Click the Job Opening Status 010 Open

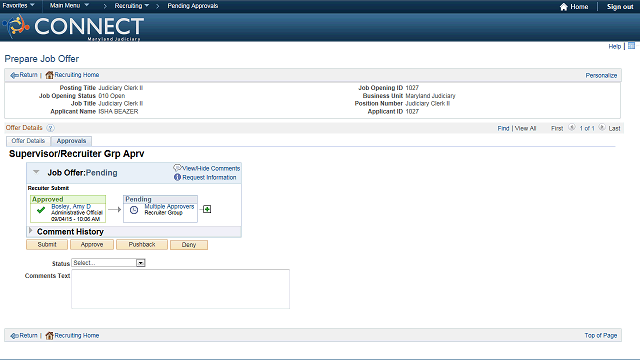[111, 96]
